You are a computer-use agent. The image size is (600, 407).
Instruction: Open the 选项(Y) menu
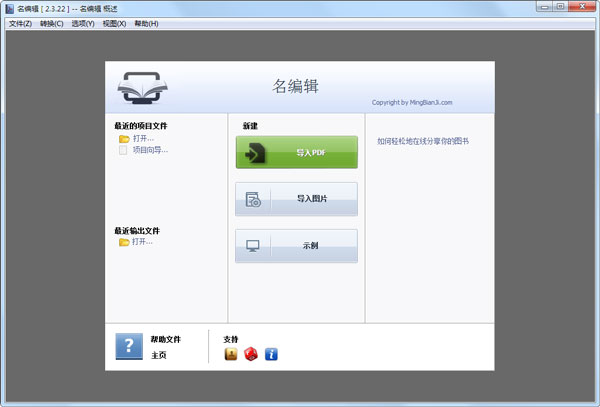point(83,24)
